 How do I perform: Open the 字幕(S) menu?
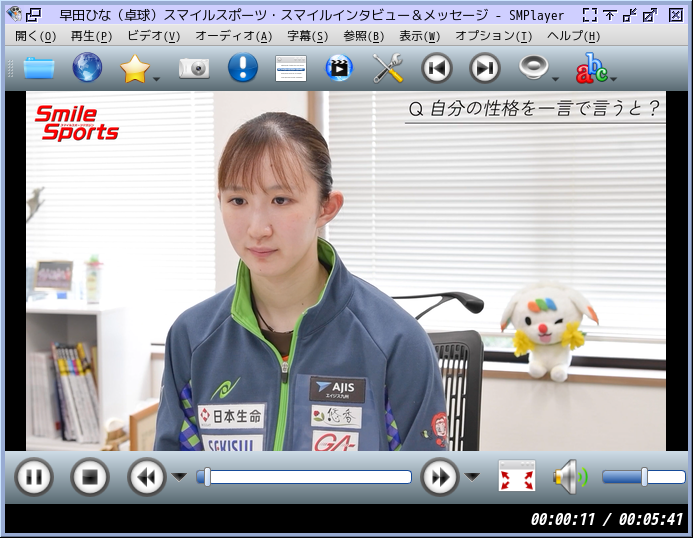[308, 36]
